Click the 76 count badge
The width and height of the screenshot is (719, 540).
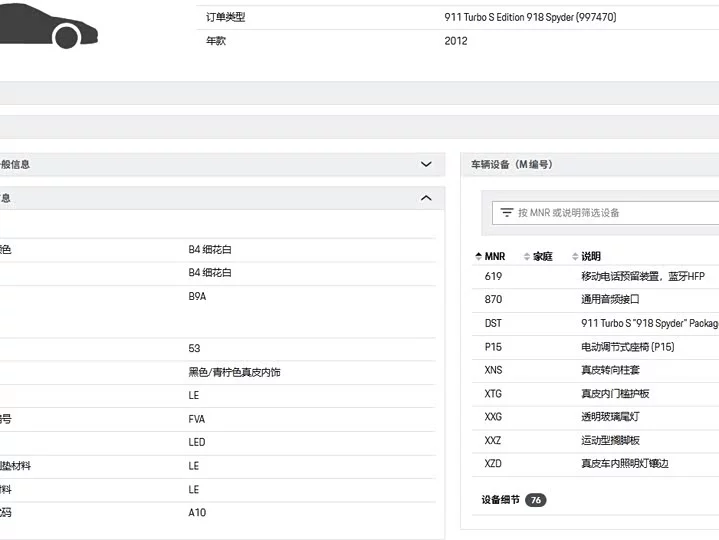(536, 500)
